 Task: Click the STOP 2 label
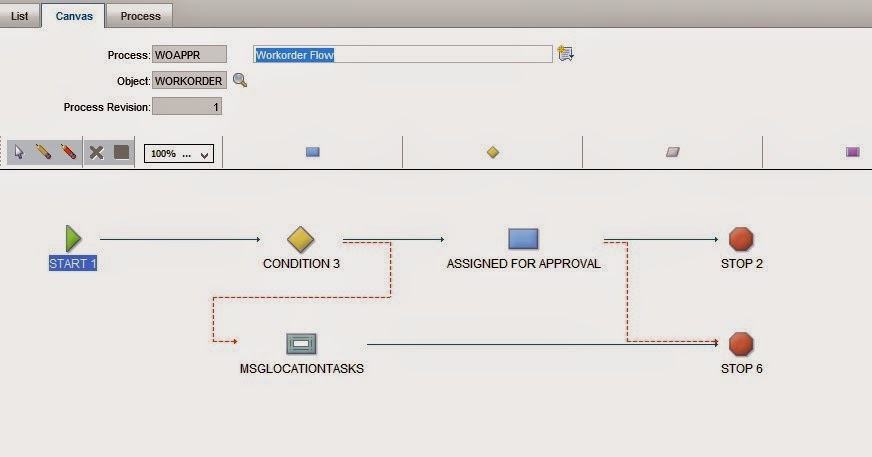(741, 264)
